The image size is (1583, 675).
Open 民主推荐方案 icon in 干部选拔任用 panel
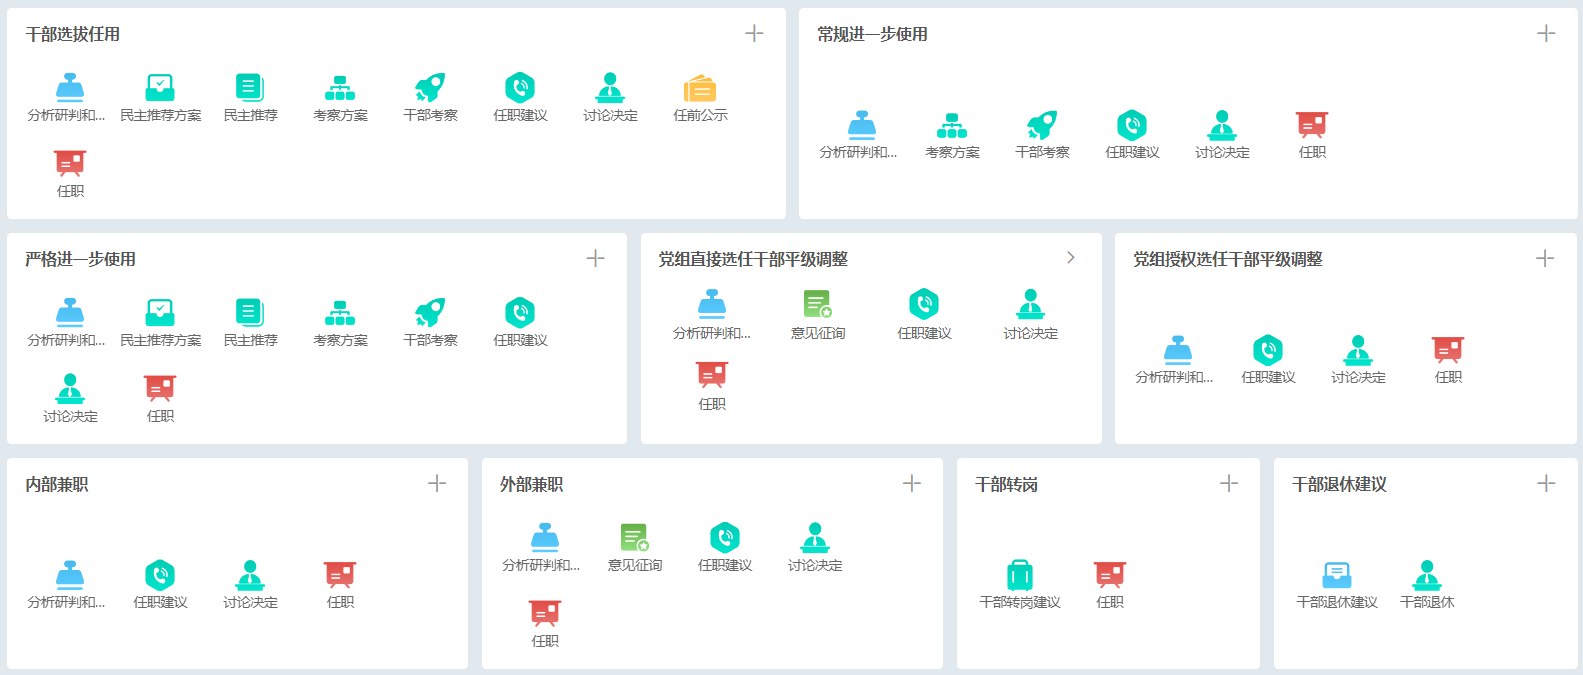tap(160, 88)
